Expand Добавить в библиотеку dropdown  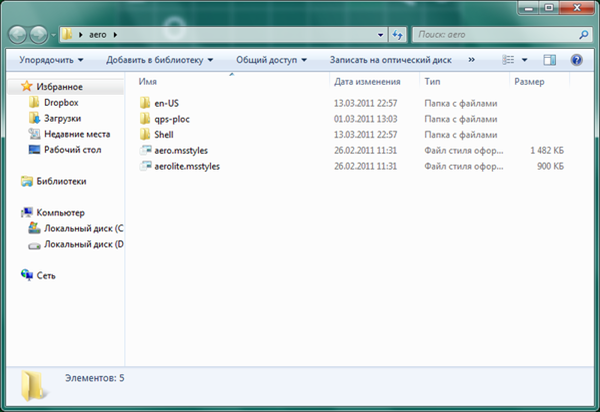(160, 60)
